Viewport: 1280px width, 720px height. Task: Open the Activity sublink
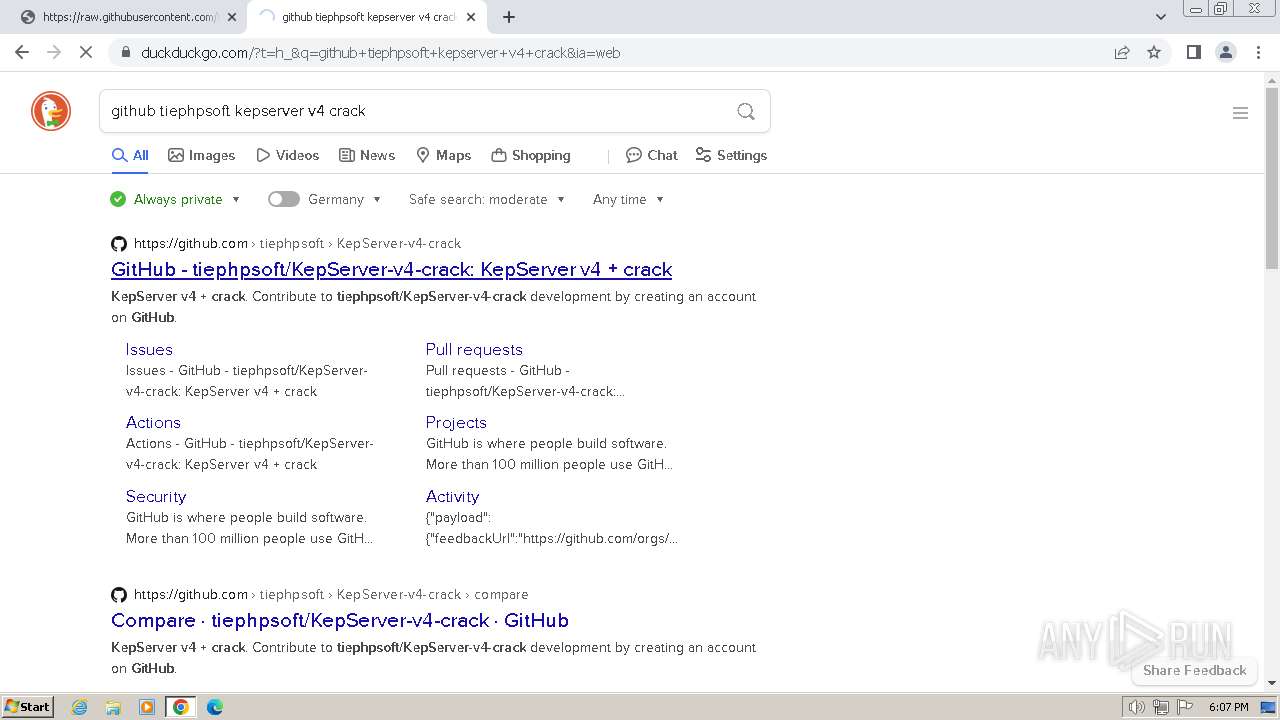(x=452, y=496)
